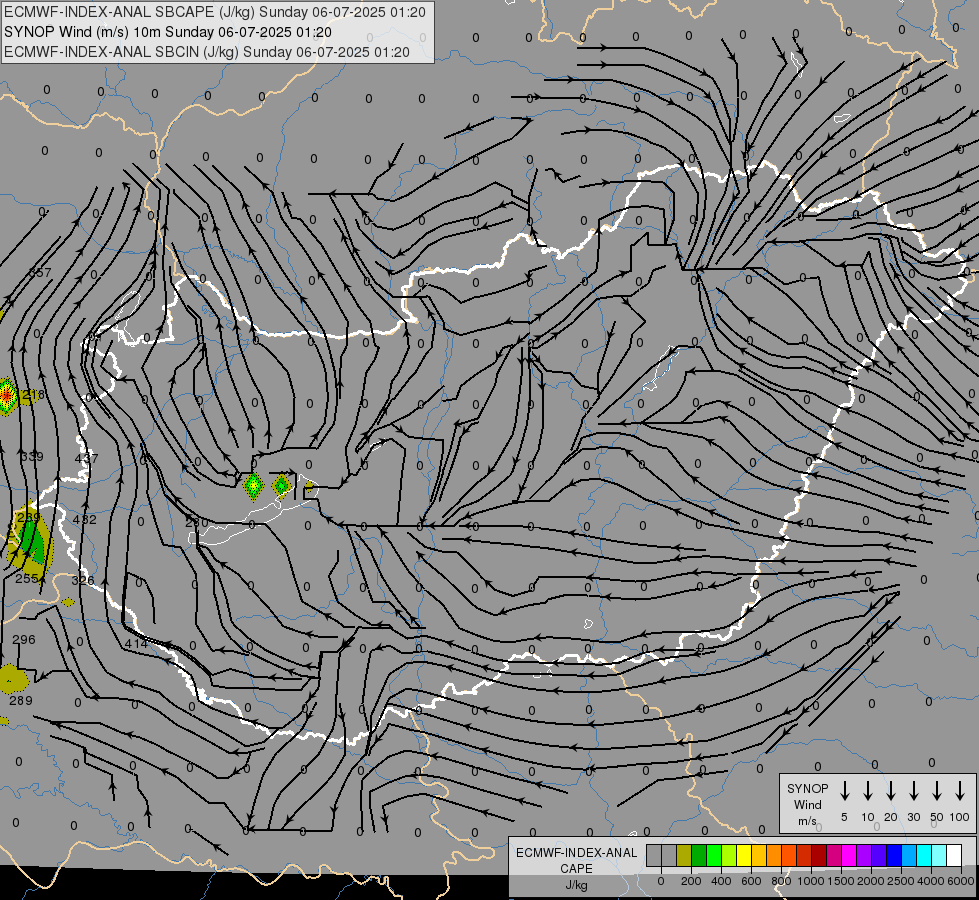979x900 pixels.
Task: Click the '800' tick label in CAPE legend
Action: (x=781, y=881)
